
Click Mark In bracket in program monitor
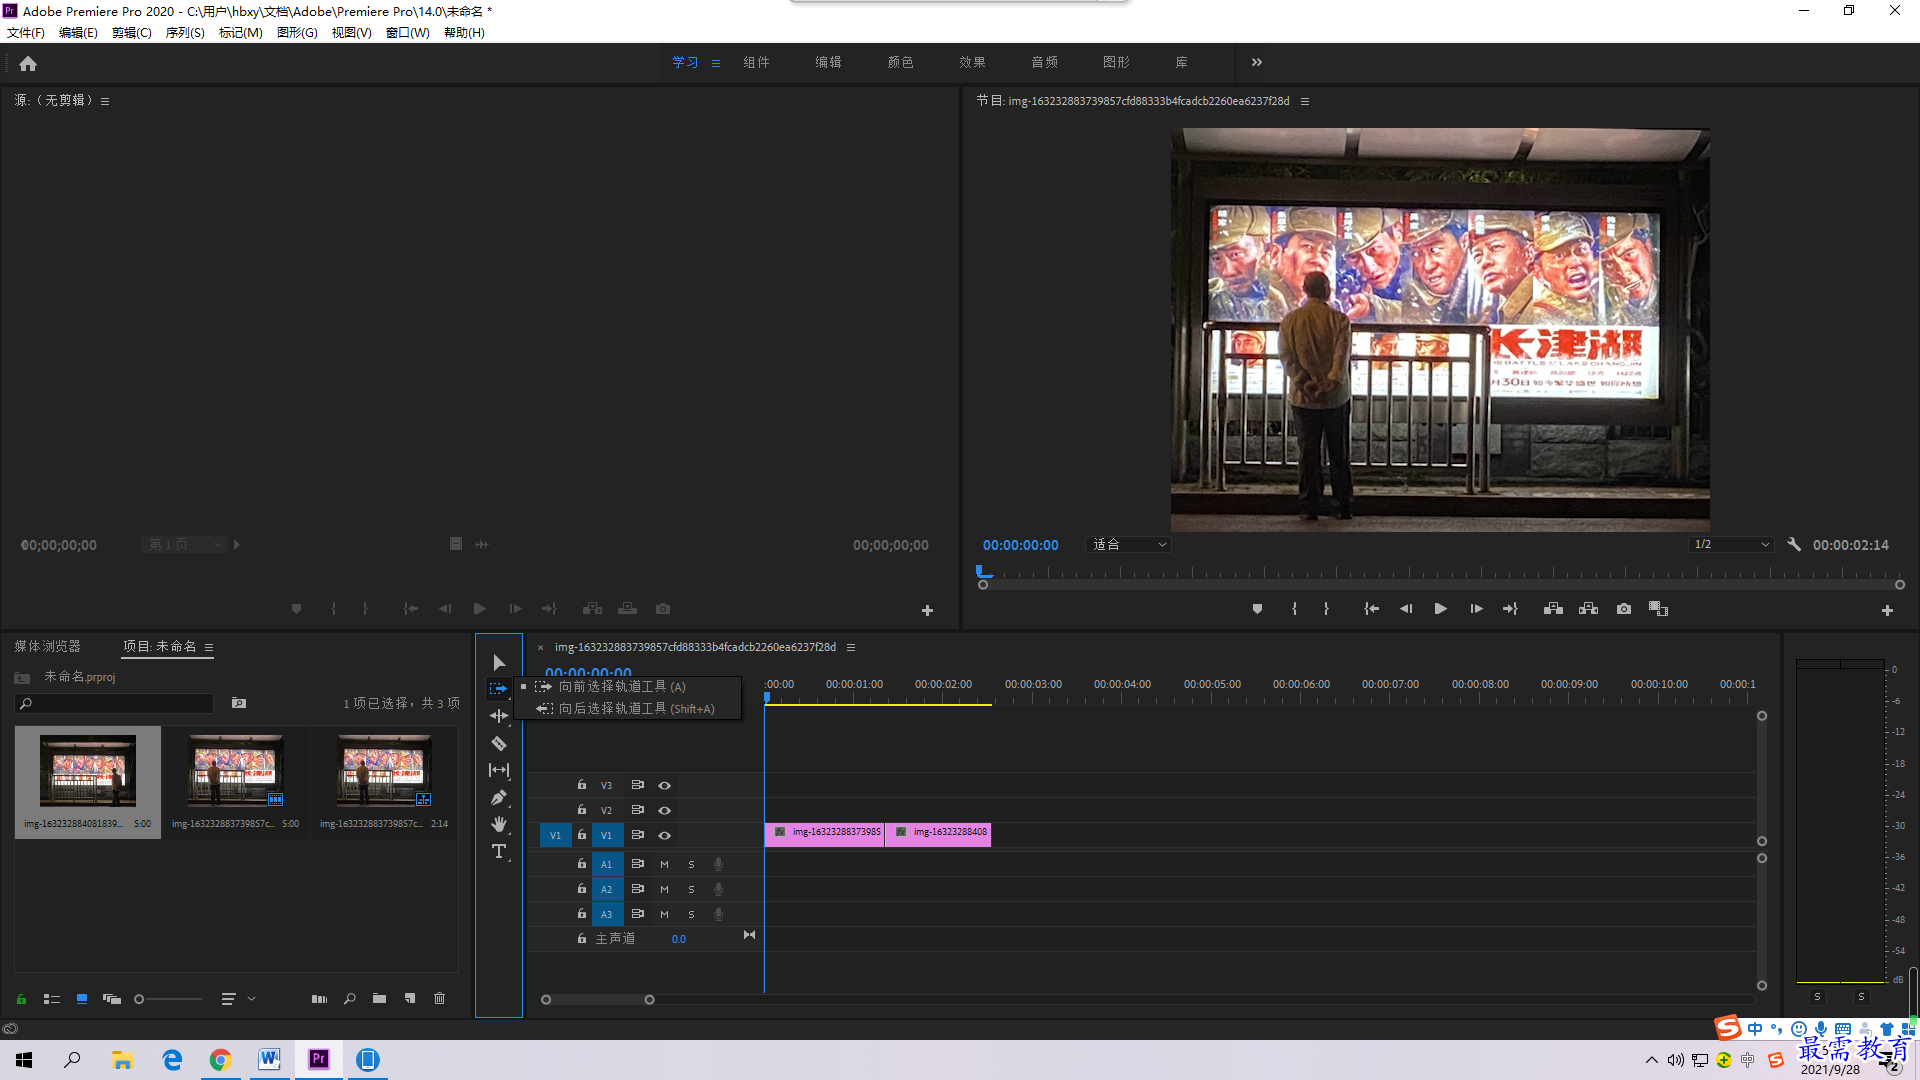(x=1294, y=608)
